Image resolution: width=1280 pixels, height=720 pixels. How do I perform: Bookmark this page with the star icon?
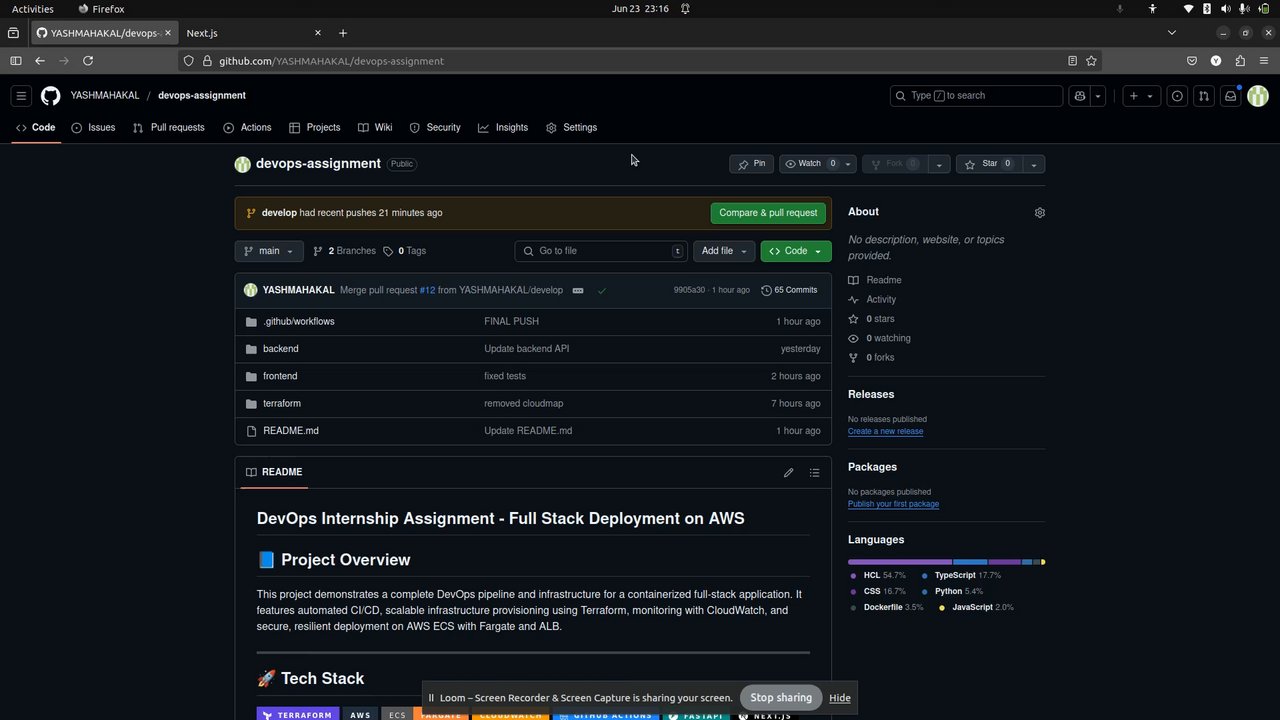coord(1091,61)
